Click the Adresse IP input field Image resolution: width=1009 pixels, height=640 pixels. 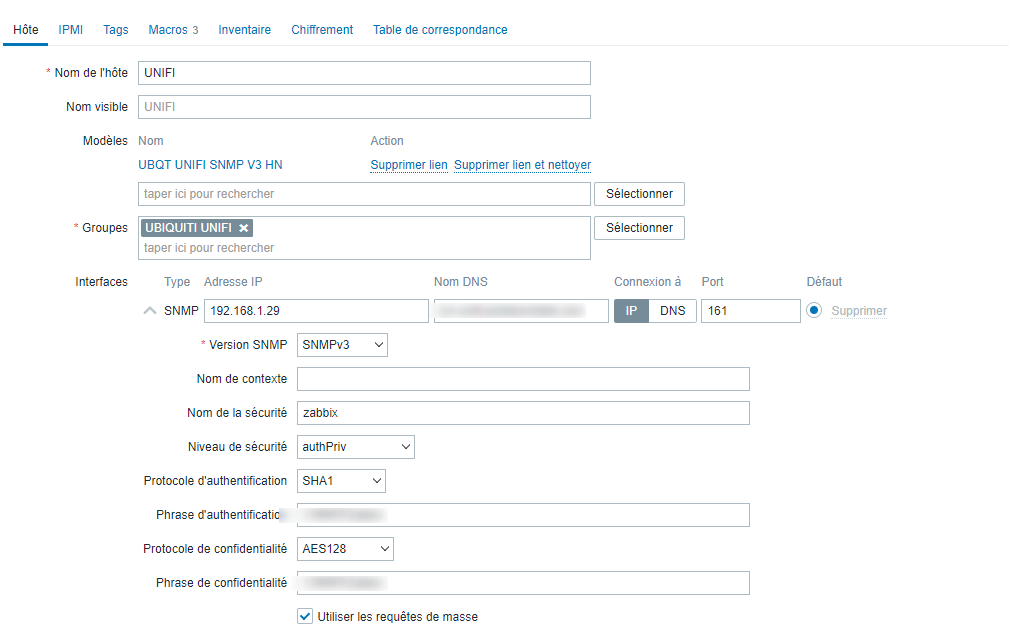click(x=316, y=311)
